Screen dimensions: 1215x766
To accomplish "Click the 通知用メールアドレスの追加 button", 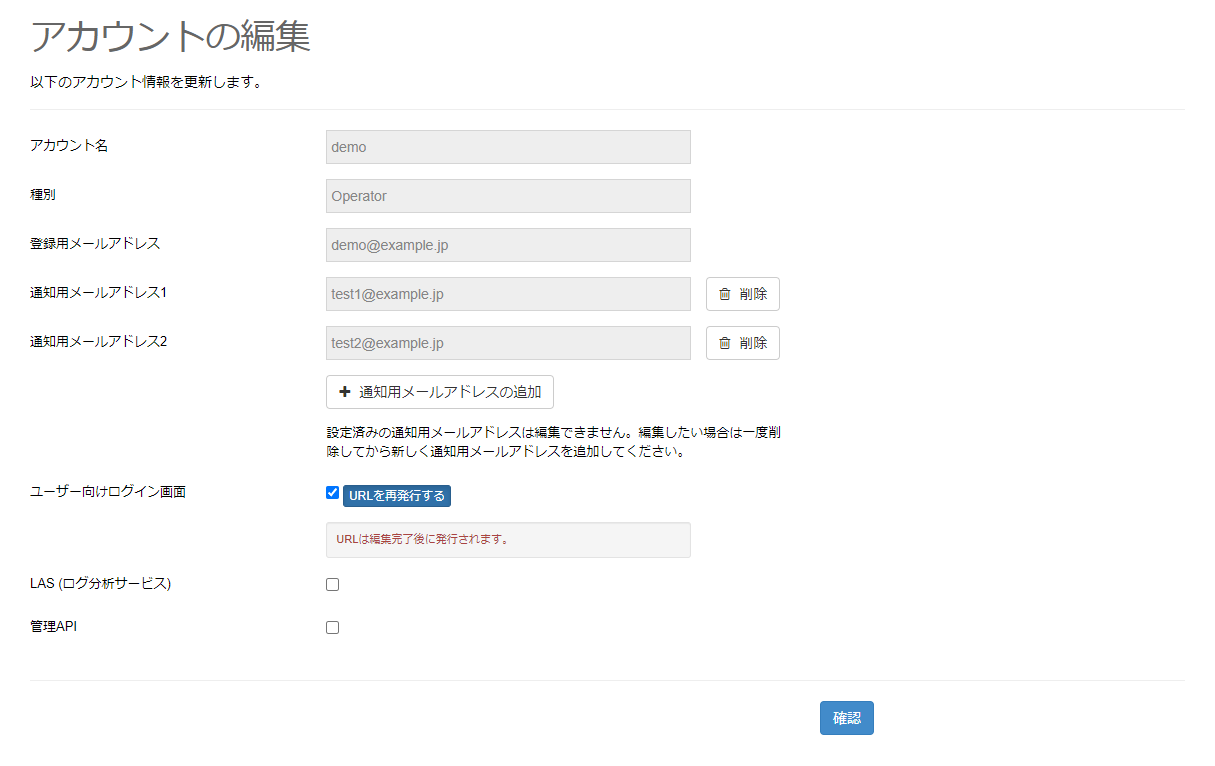I will click(440, 392).
